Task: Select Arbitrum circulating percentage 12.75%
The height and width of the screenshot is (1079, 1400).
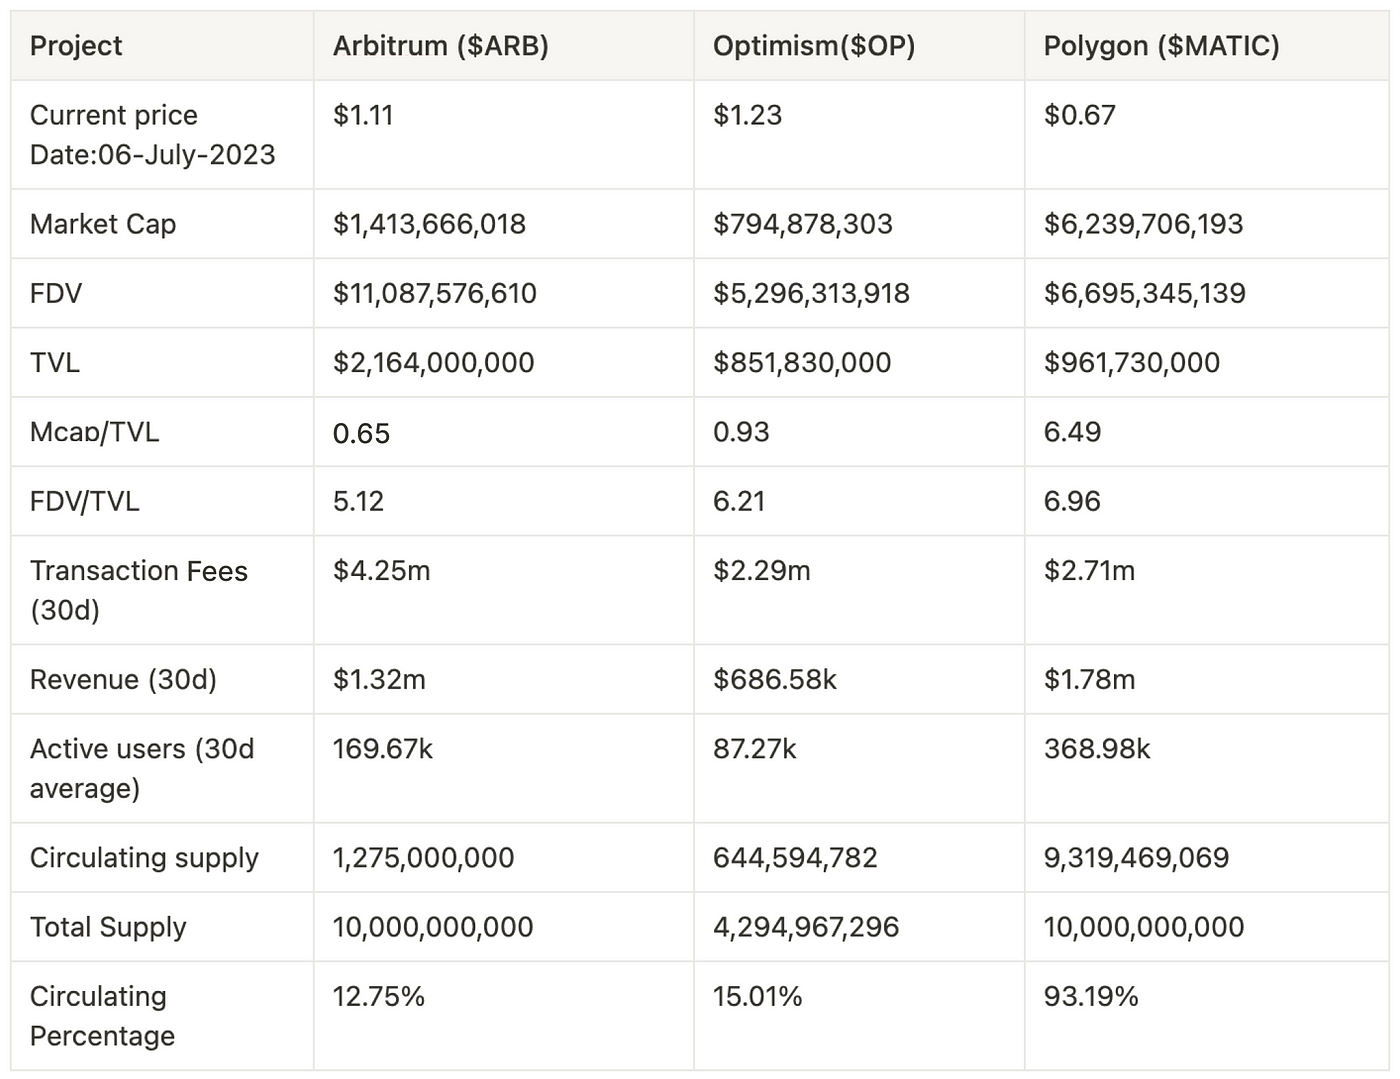Action: point(379,996)
